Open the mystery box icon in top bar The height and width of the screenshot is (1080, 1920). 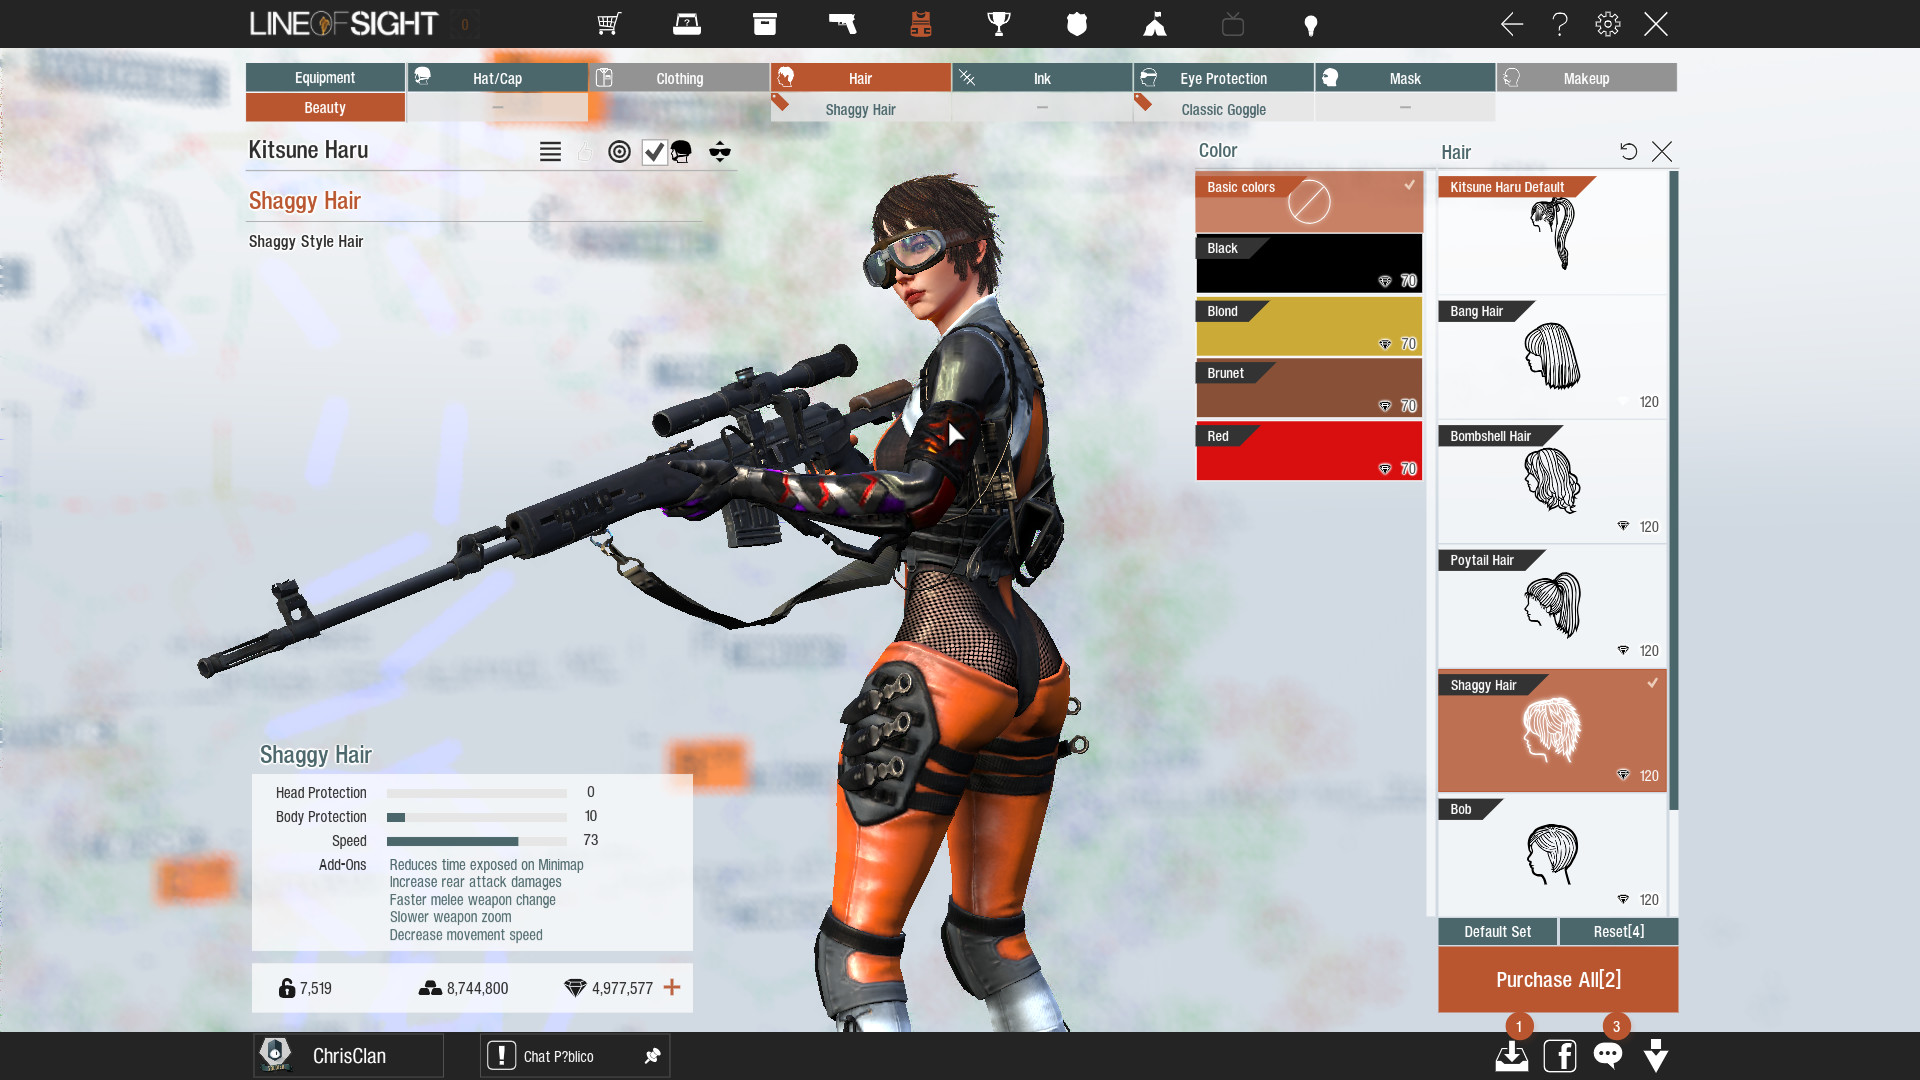[x=687, y=24]
